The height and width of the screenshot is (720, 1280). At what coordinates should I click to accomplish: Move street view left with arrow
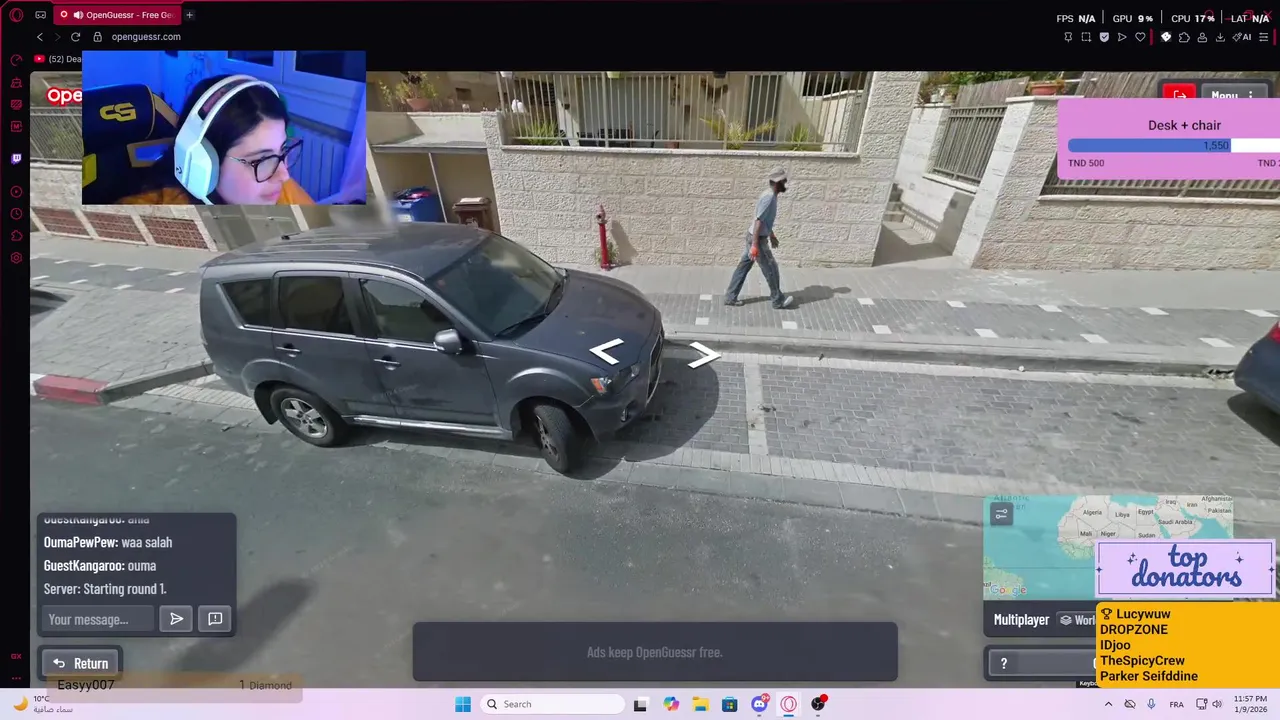click(x=607, y=351)
